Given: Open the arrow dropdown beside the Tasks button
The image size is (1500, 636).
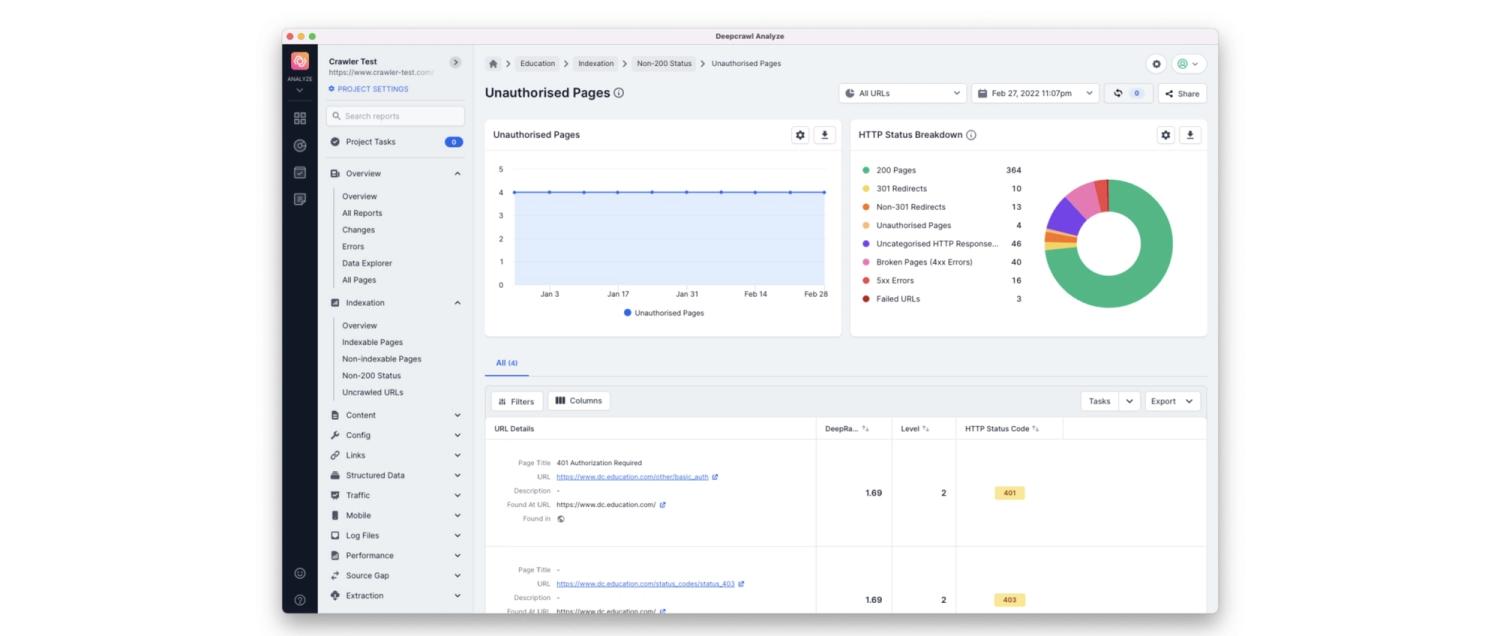Looking at the screenshot, I should 1130,401.
